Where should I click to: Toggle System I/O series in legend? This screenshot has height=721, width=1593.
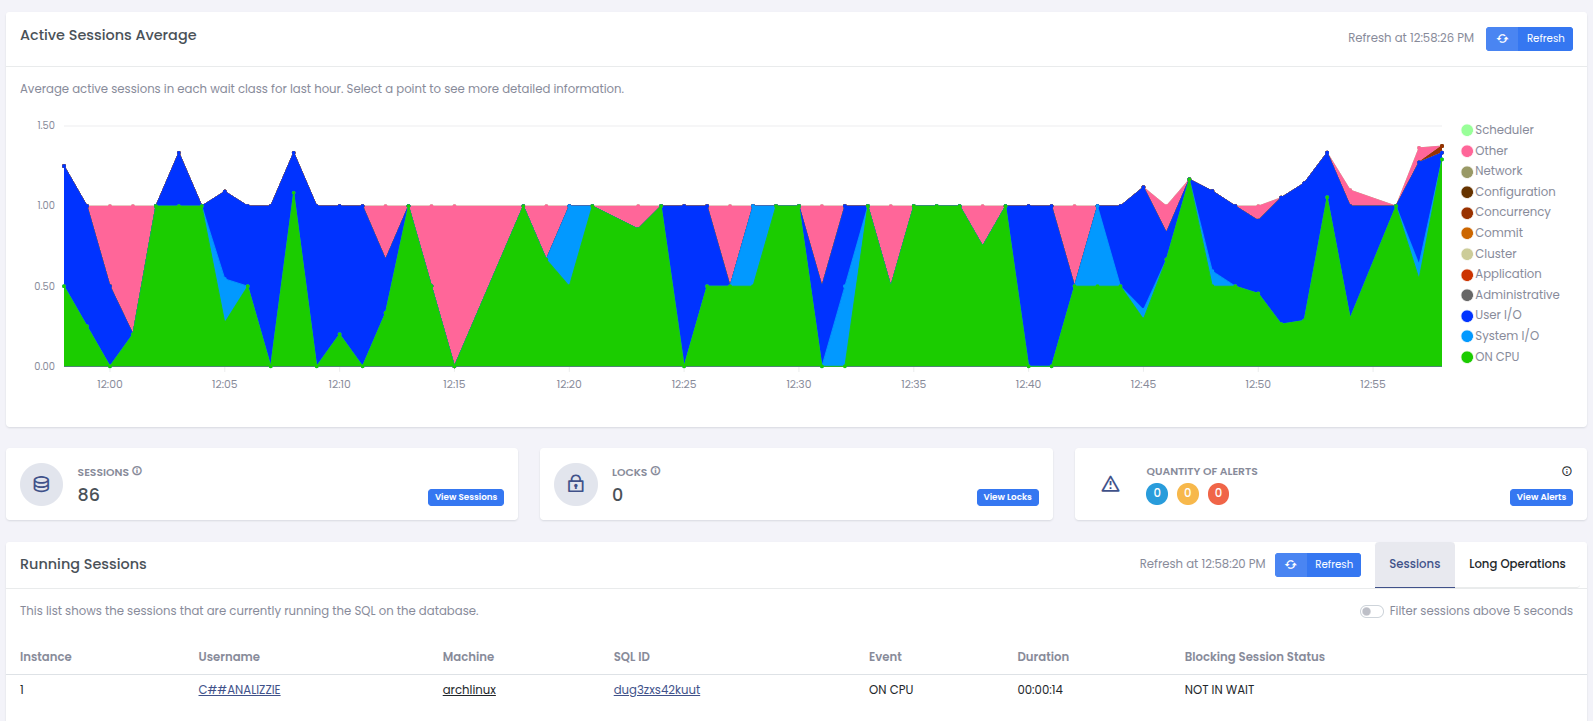tap(1500, 336)
